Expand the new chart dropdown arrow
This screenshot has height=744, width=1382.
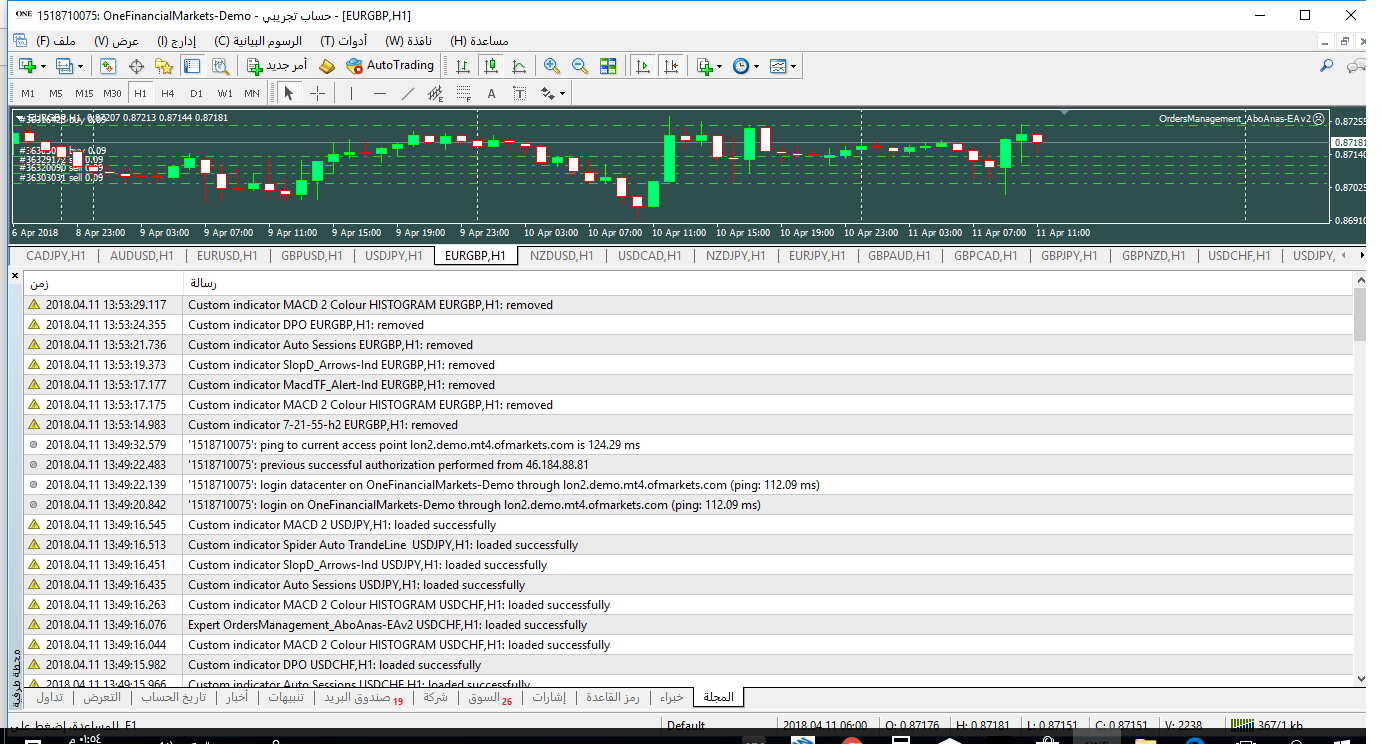(43, 66)
